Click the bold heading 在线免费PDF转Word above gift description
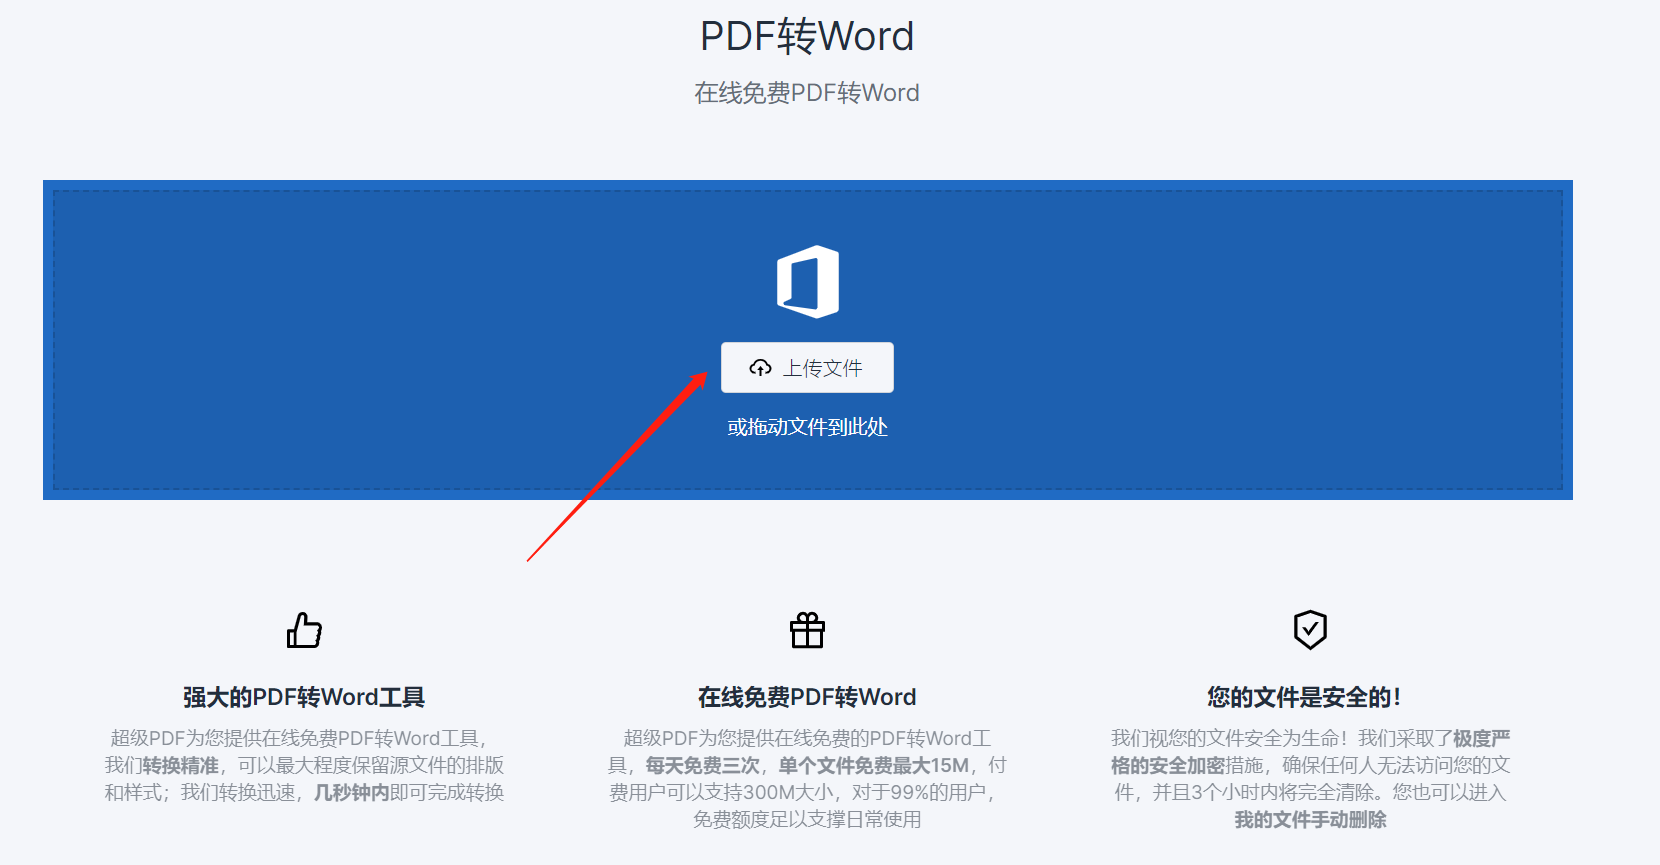The width and height of the screenshot is (1660, 865). [x=807, y=697]
